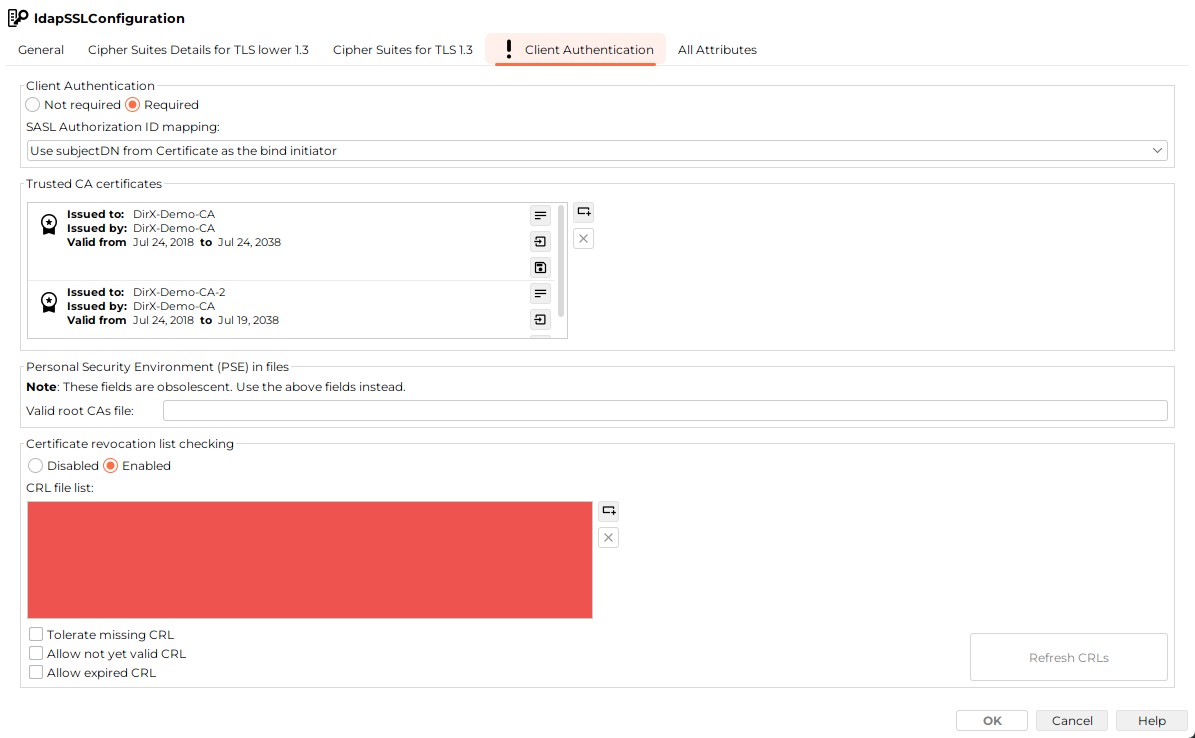Add a new trusted CA certificate

click(x=584, y=212)
